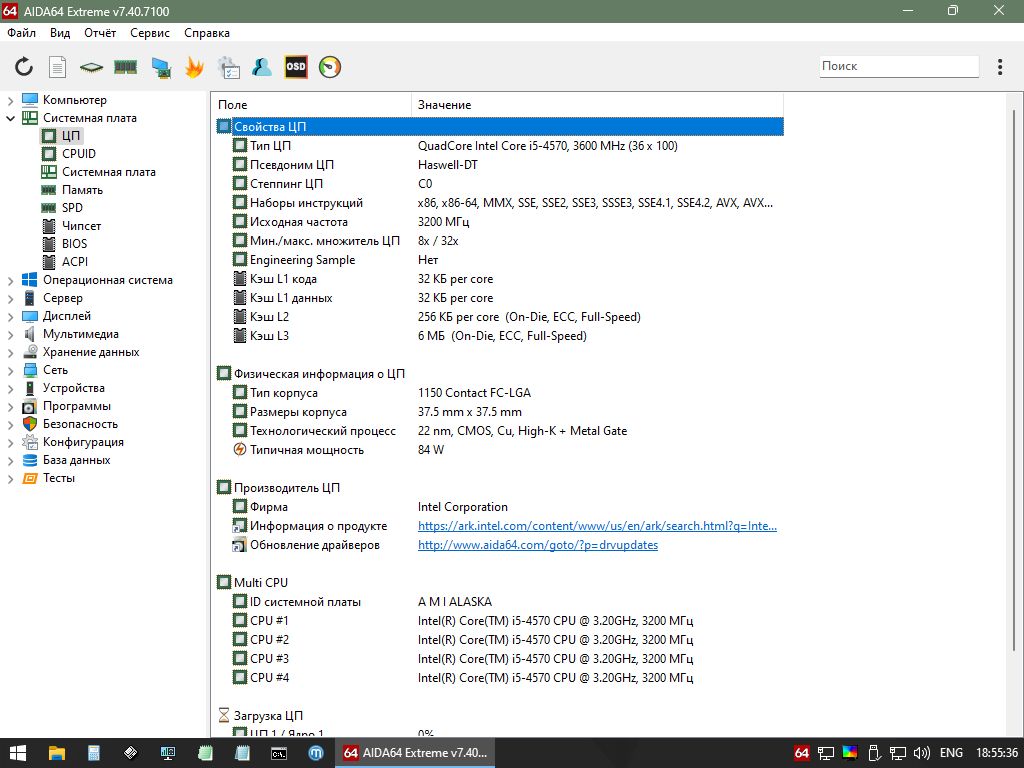
Task: Open the three-dot options menu
Action: [x=1000, y=67]
